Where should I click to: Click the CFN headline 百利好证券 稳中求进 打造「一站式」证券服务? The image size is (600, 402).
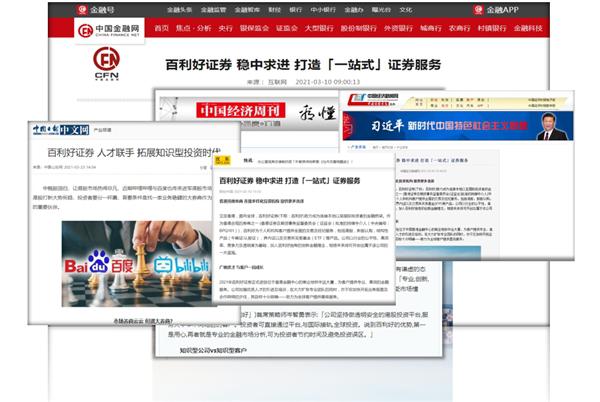[x=303, y=65]
